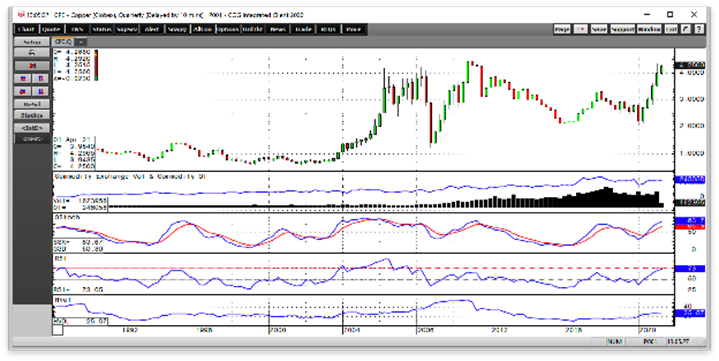Click the SStoch study label
Screen dimensions: 719x361
(x=67, y=217)
